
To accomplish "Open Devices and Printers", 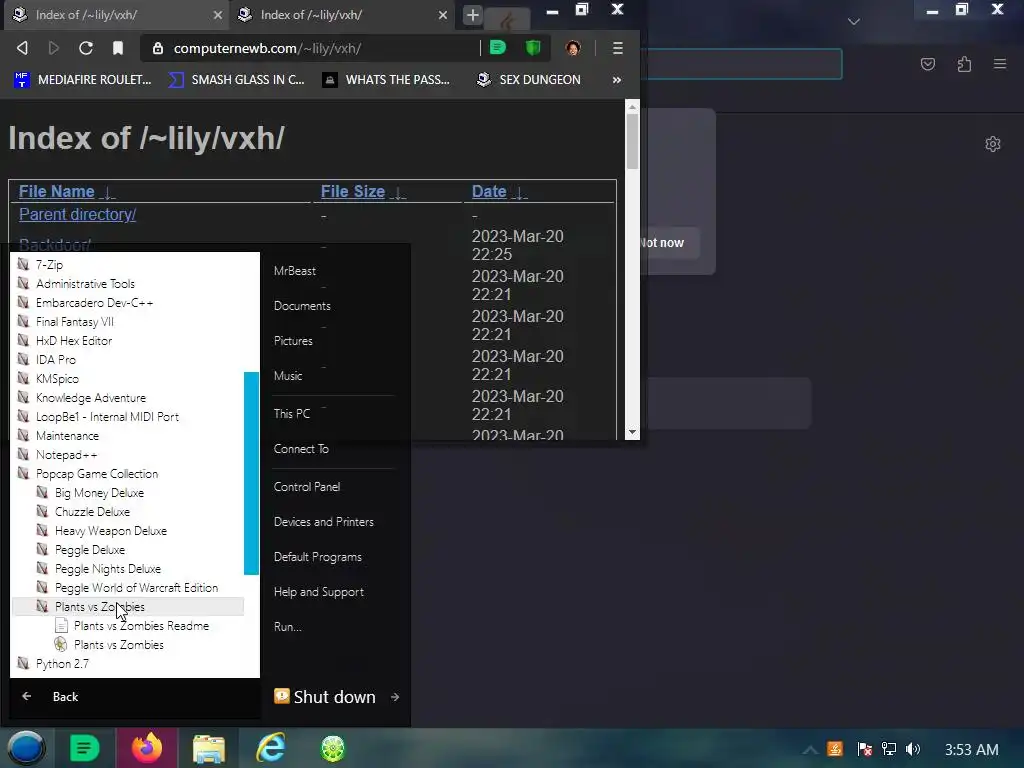I will tap(323, 522).
